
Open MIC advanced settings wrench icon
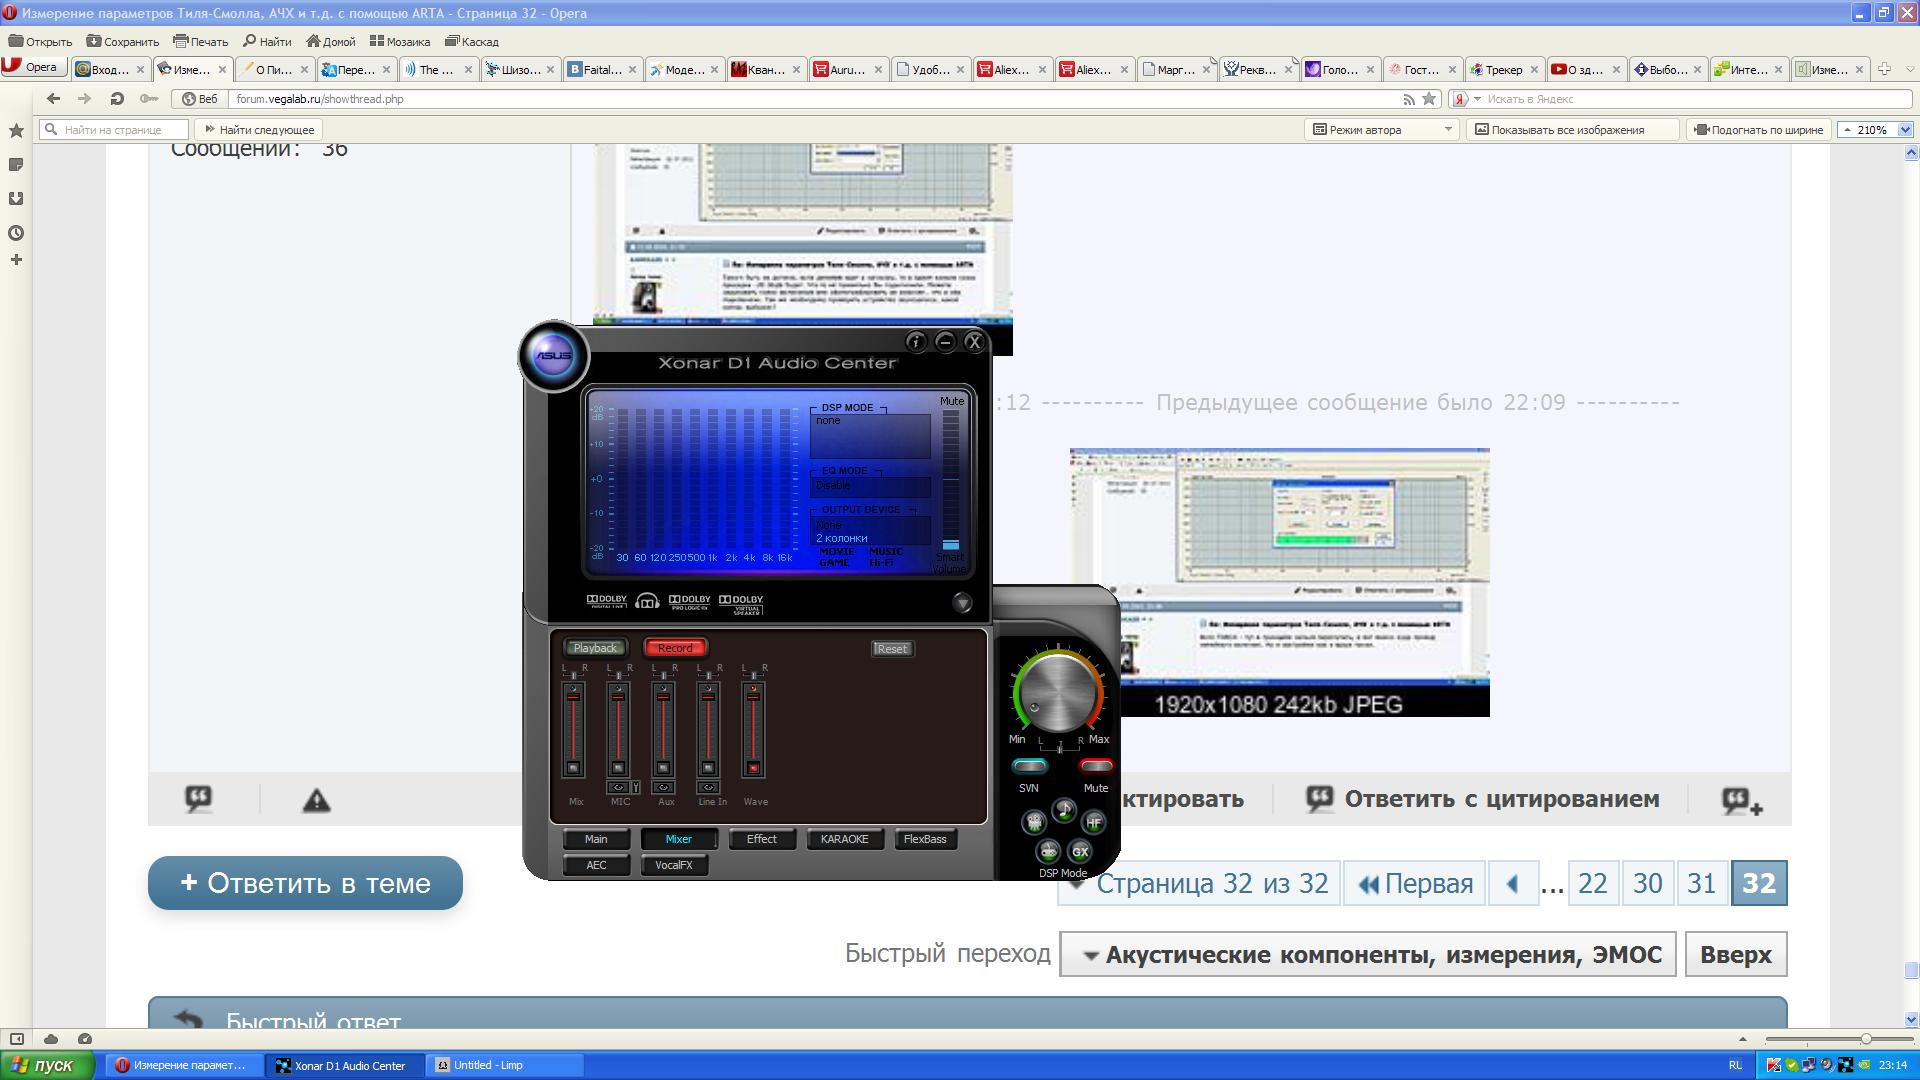(635, 788)
